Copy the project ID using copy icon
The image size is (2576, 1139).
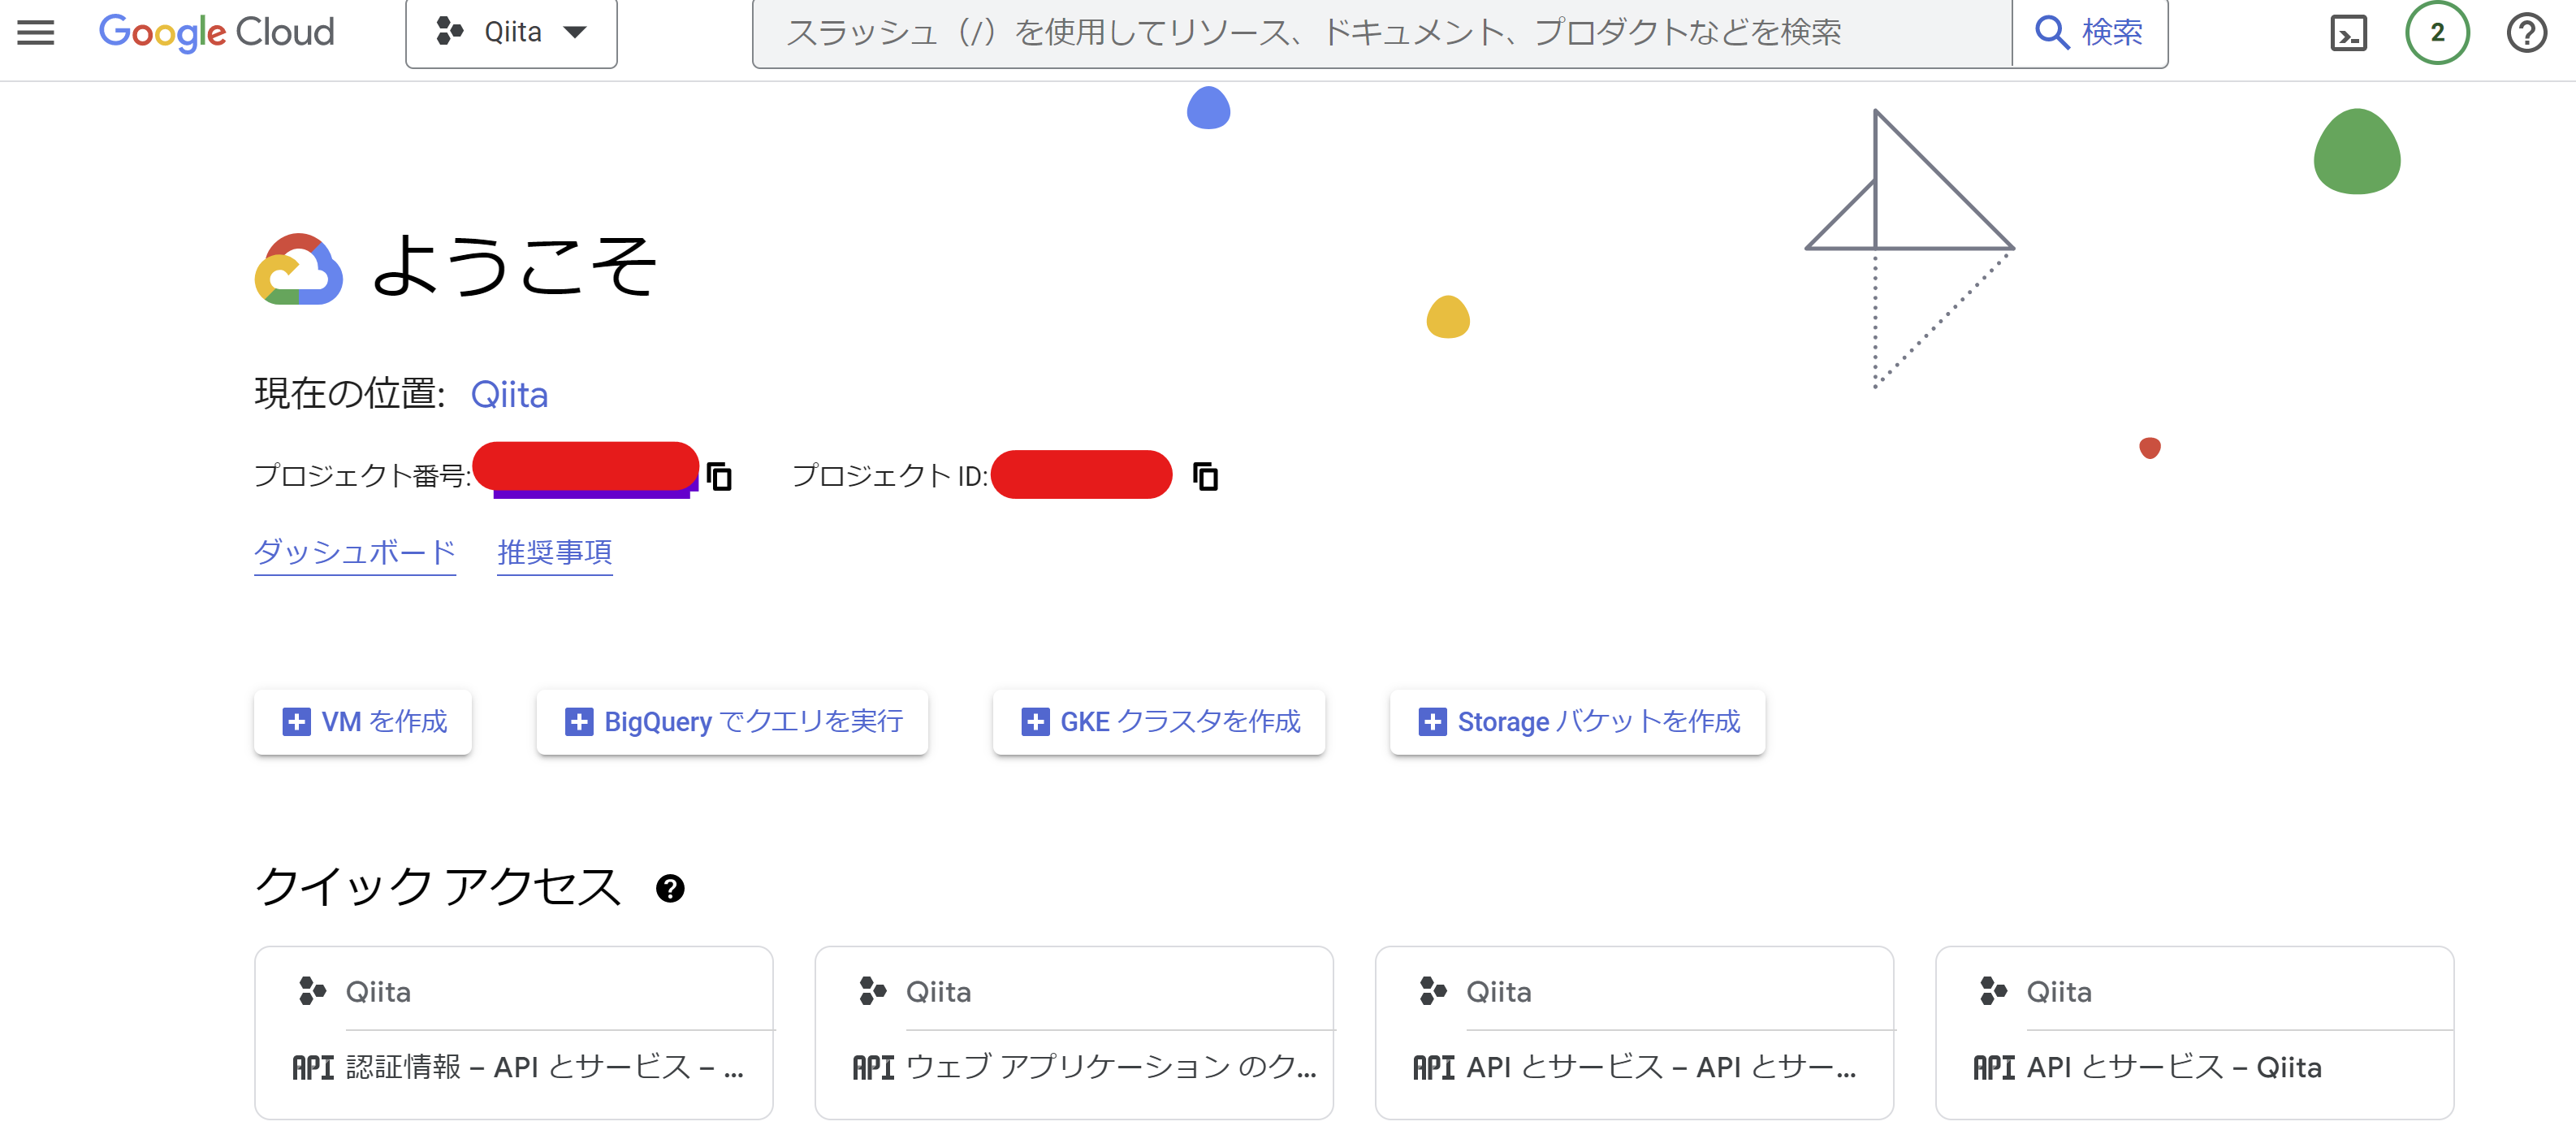(1204, 477)
